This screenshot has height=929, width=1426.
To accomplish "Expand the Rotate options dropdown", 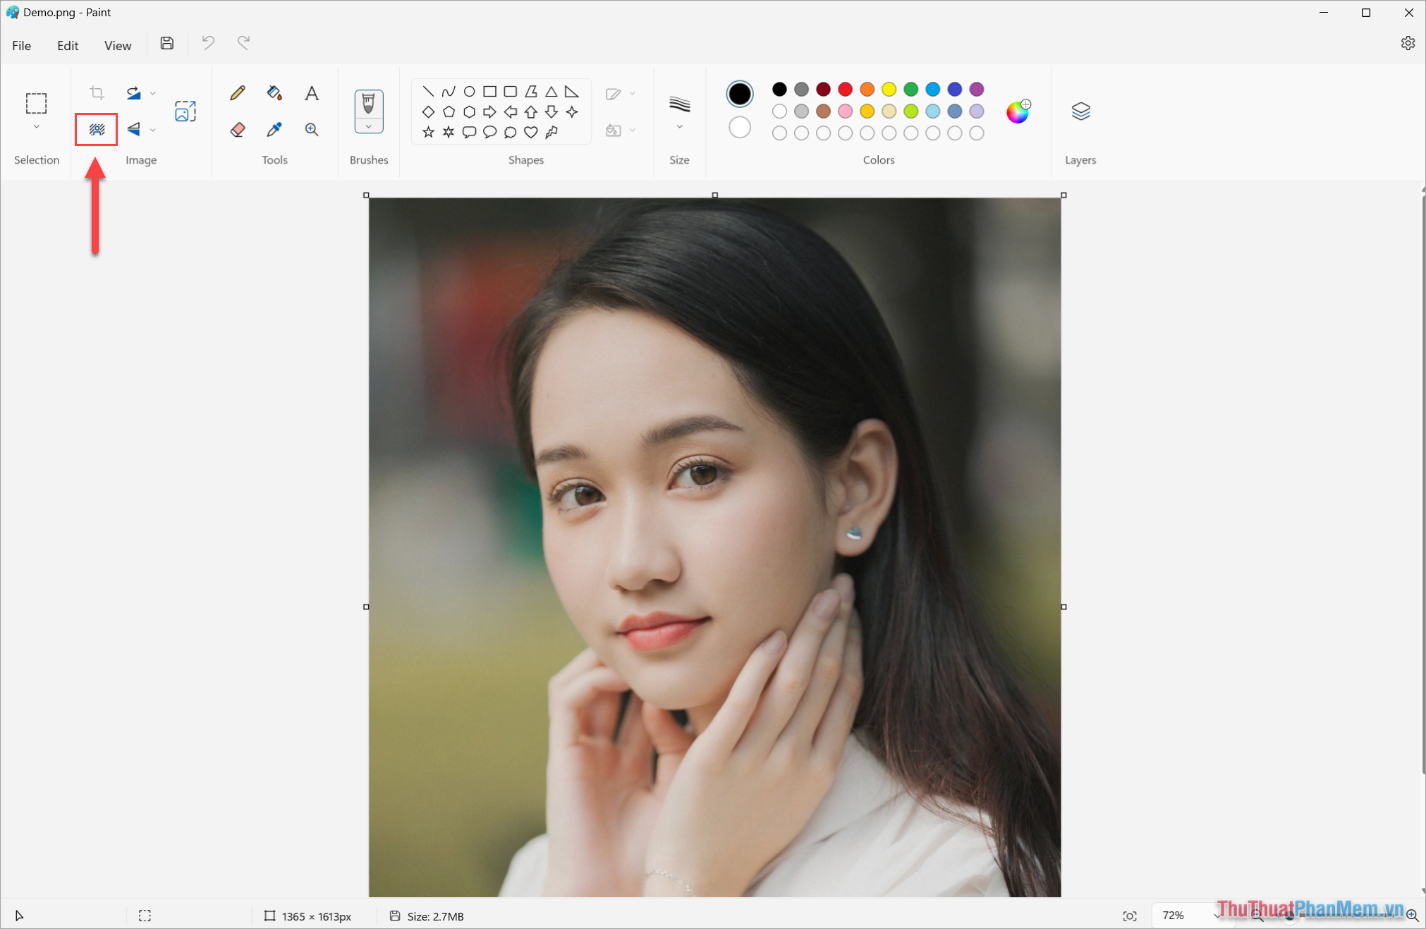I will [x=152, y=92].
